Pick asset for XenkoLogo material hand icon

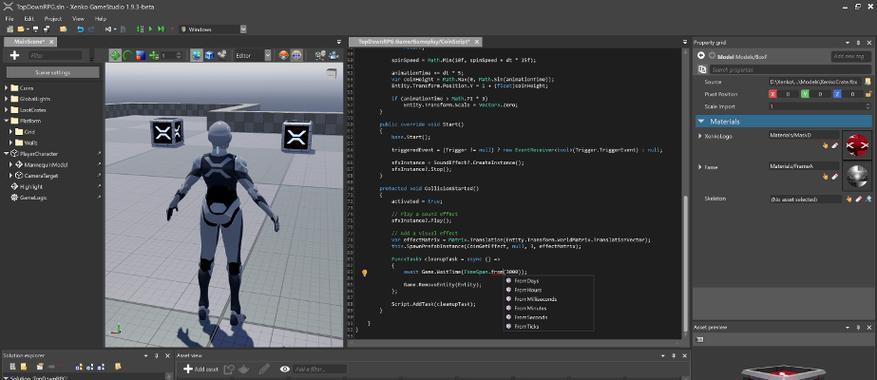point(825,146)
